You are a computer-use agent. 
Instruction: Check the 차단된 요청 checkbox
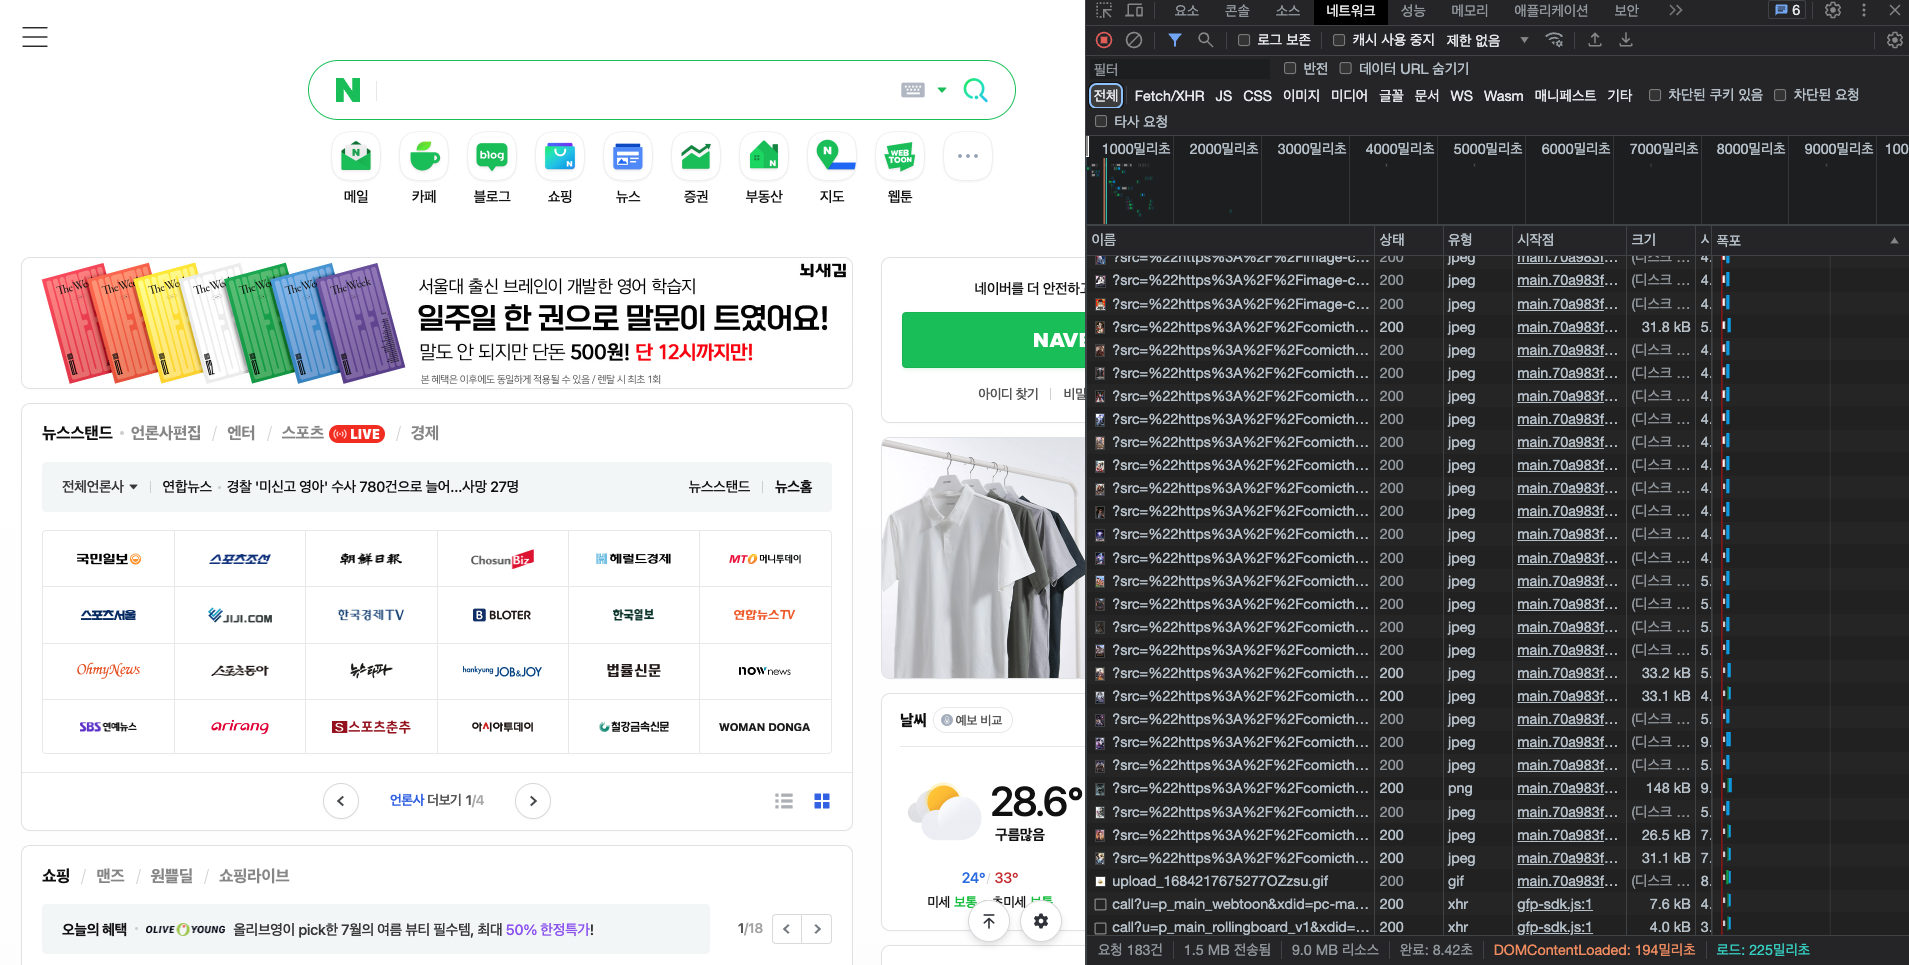(1780, 95)
